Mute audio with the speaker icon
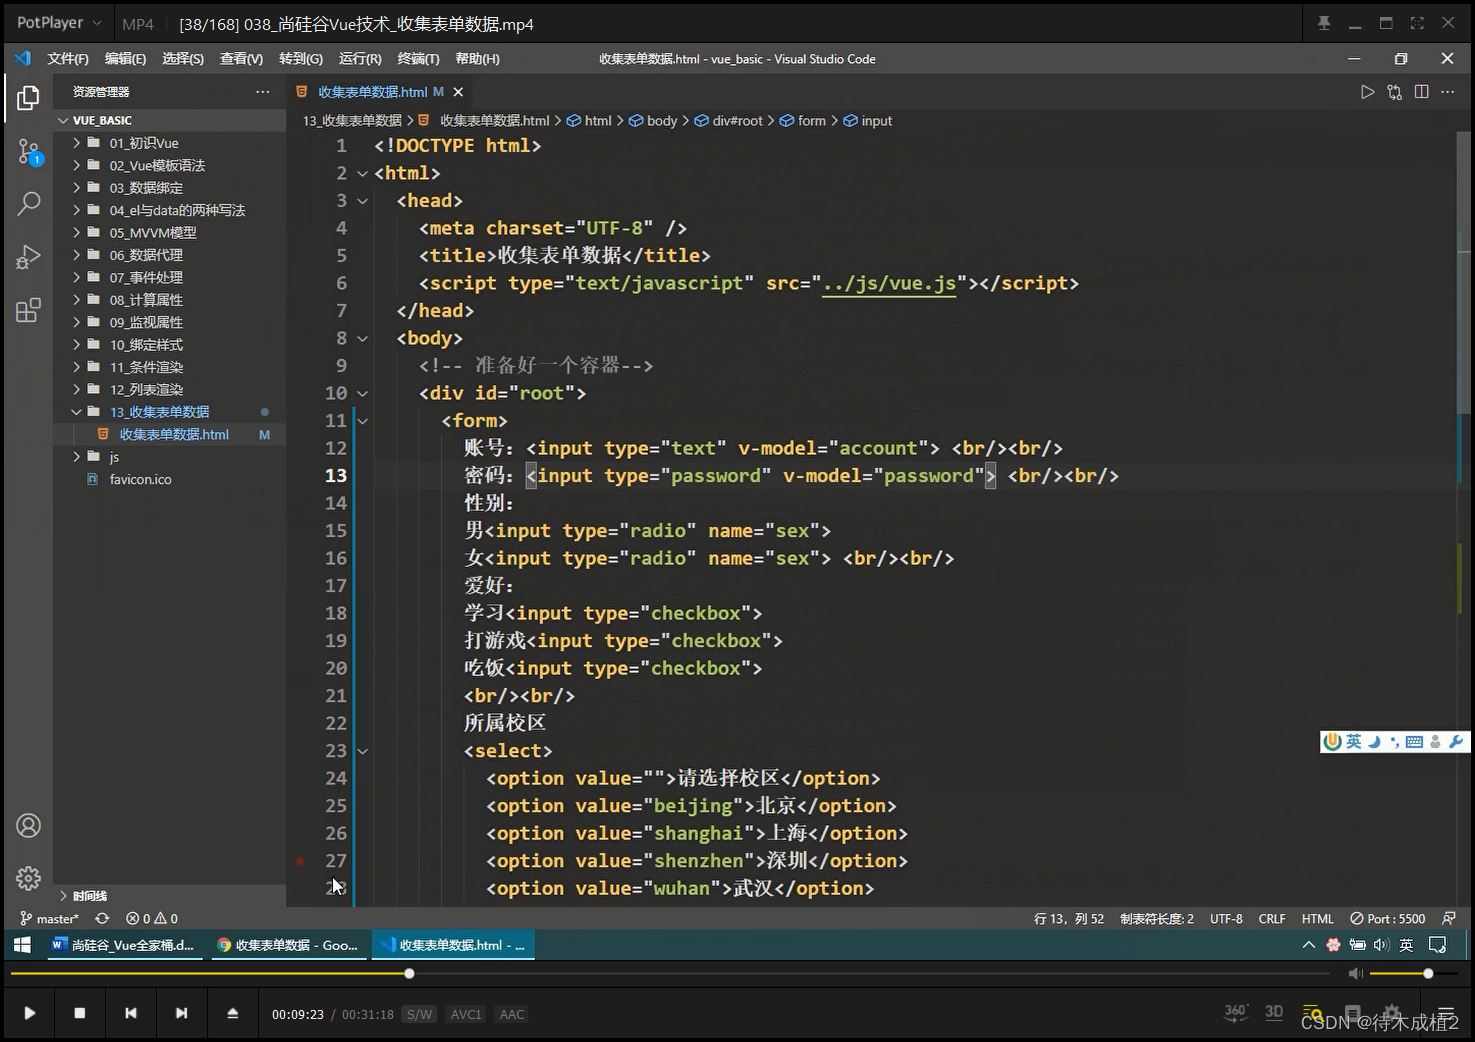Image resolution: width=1475 pixels, height=1042 pixels. tap(1355, 973)
